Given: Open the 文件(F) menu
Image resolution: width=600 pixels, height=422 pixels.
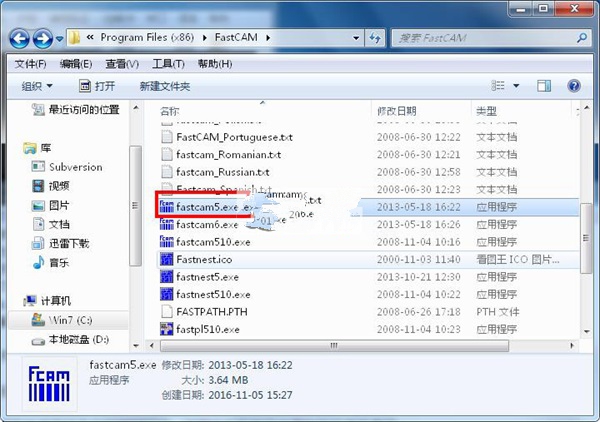Looking at the screenshot, I should (x=30, y=64).
